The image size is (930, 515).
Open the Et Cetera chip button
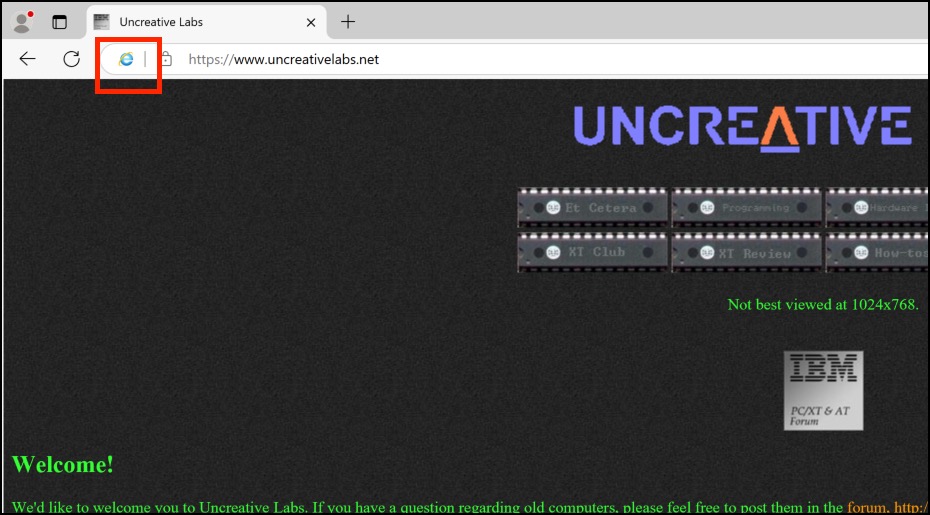592,208
